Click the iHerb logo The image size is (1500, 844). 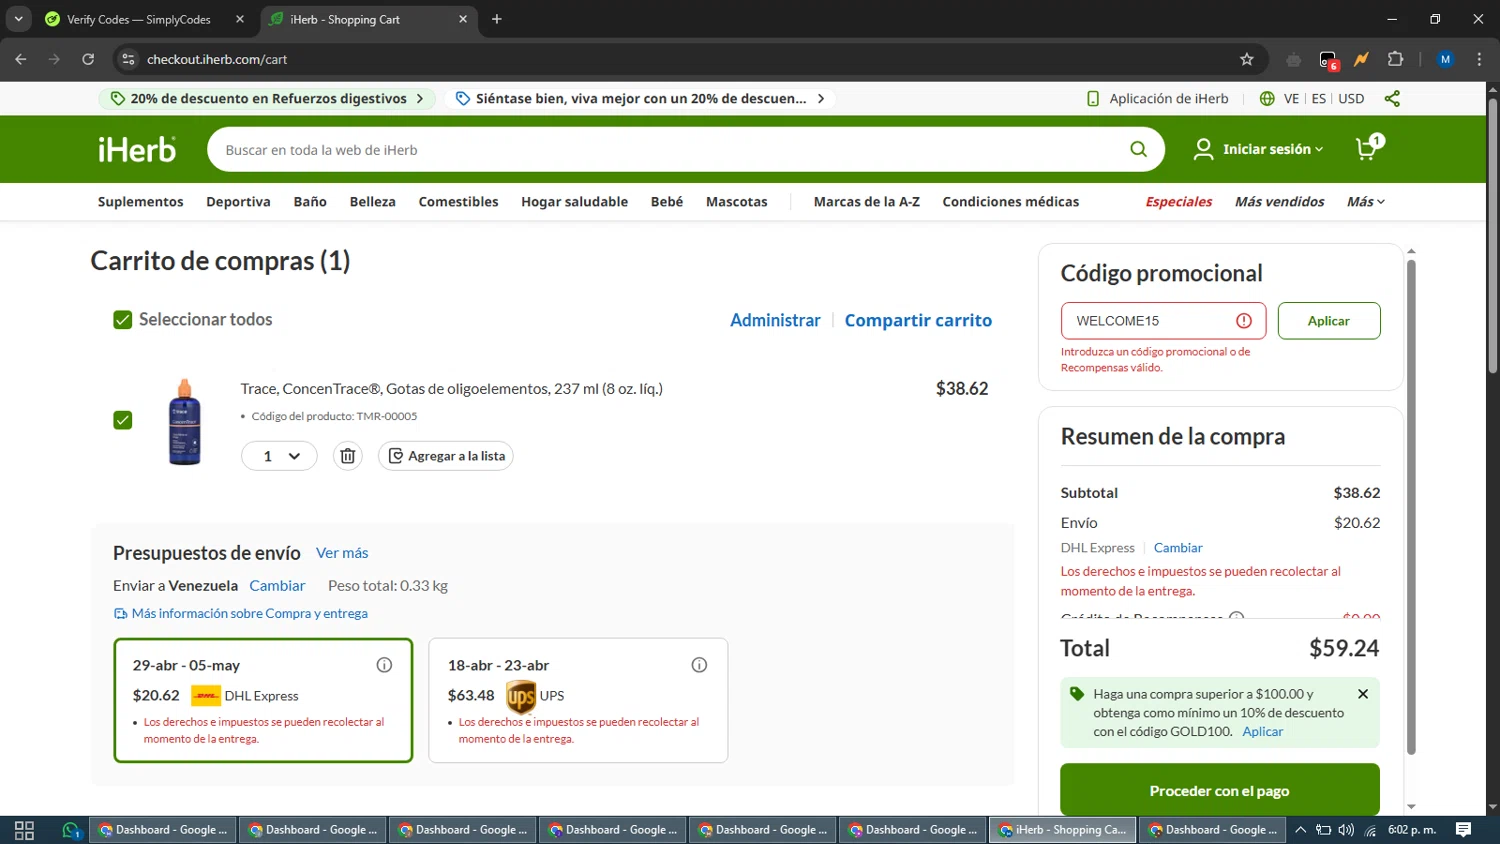(x=137, y=149)
